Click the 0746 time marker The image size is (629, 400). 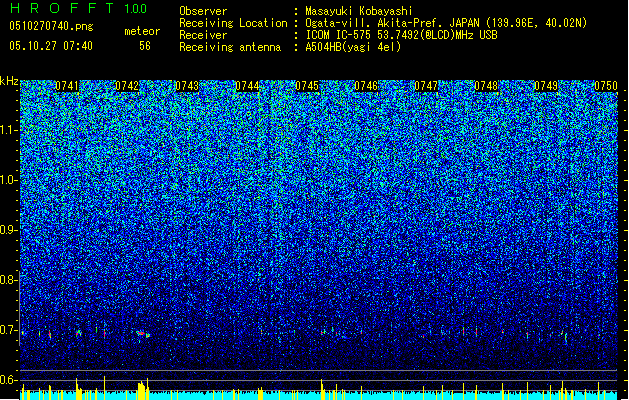(366, 86)
